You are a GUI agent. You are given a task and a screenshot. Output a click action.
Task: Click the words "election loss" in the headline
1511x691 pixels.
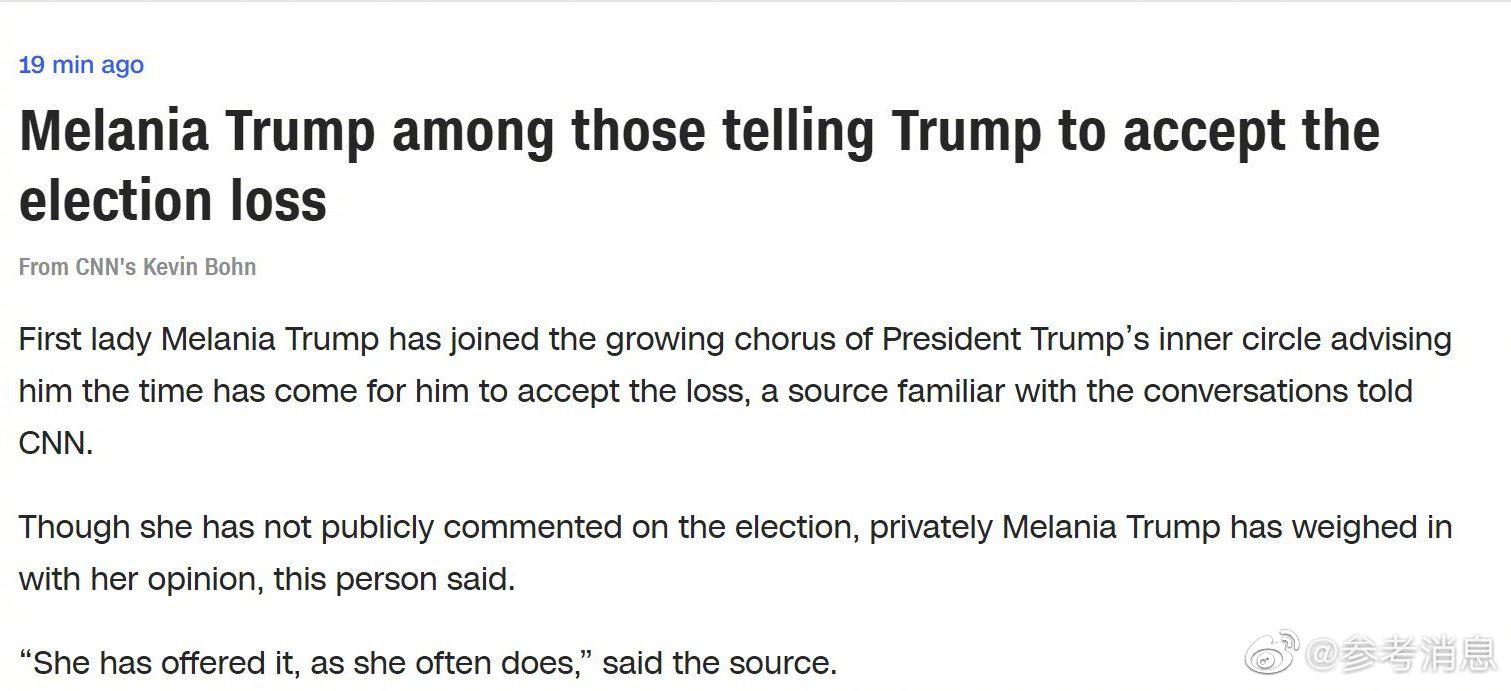173,200
